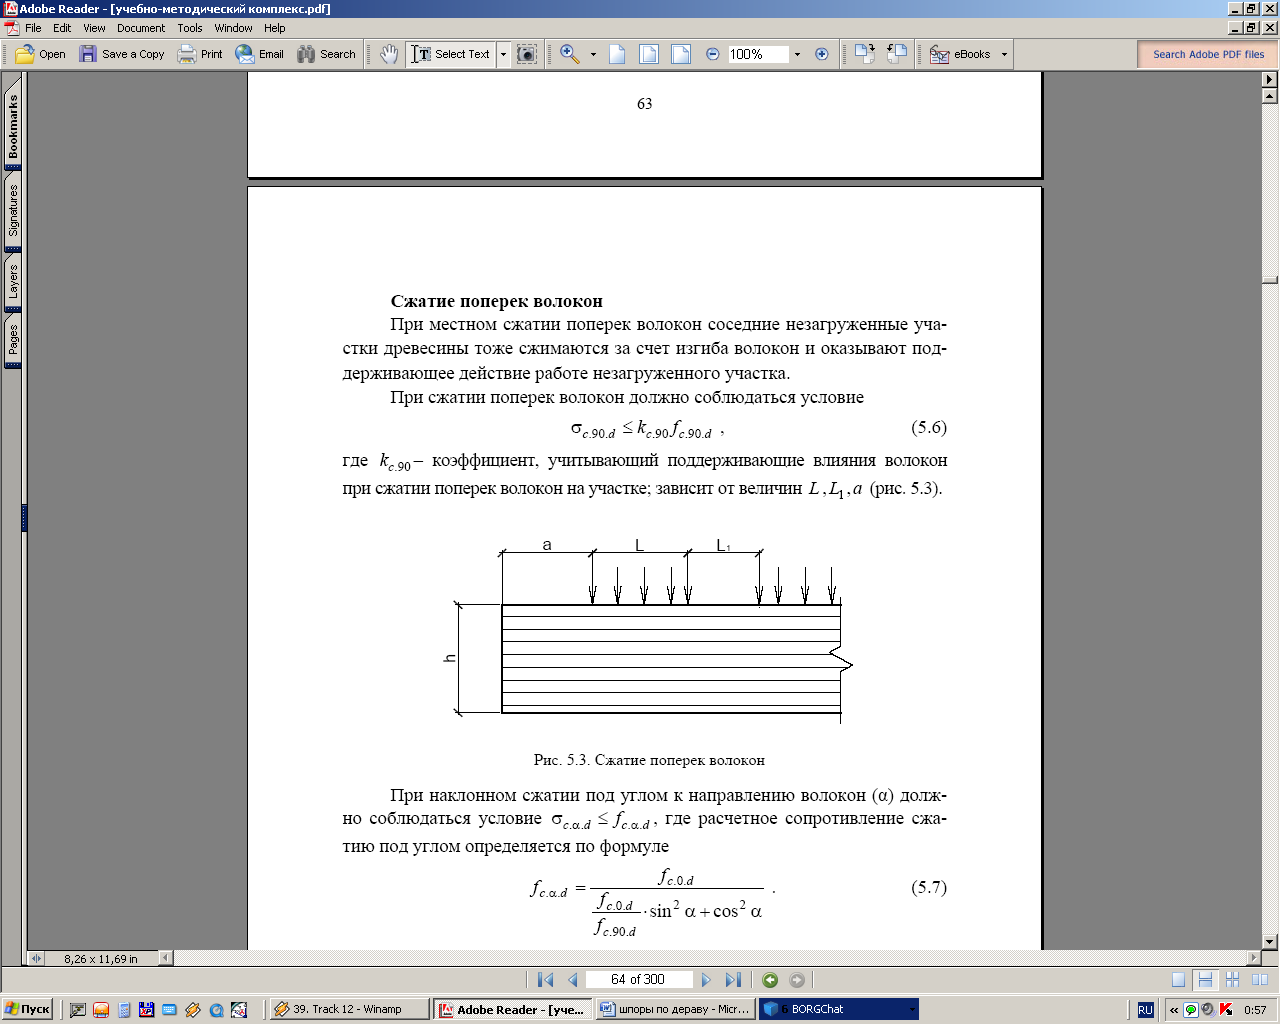Open the zoom percentage dropdown
This screenshot has width=1280, height=1024.
point(797,54)
